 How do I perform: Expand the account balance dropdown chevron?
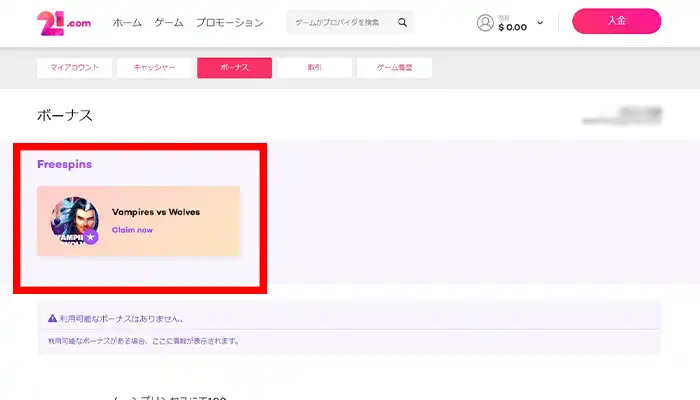[540, 23]
